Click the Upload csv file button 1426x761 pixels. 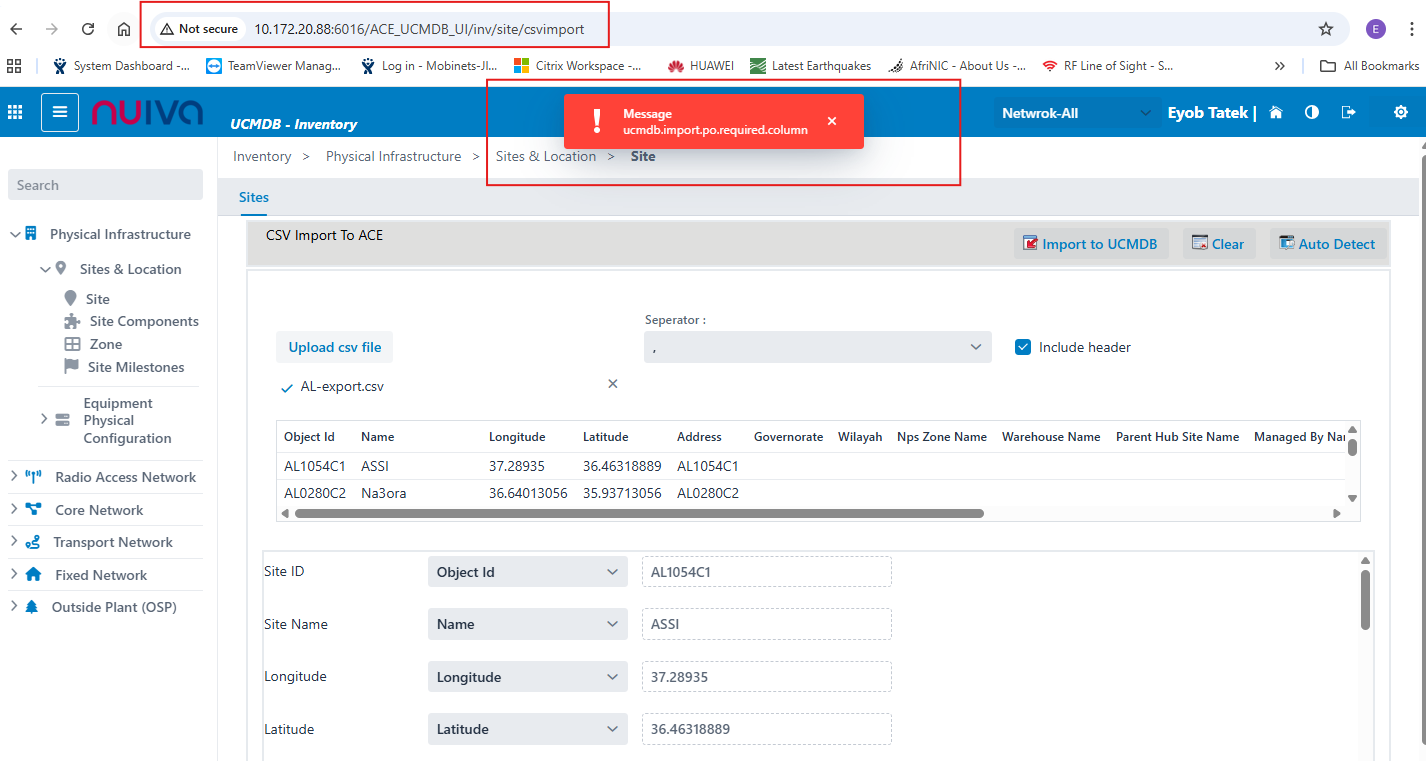(x=335, y=347)
